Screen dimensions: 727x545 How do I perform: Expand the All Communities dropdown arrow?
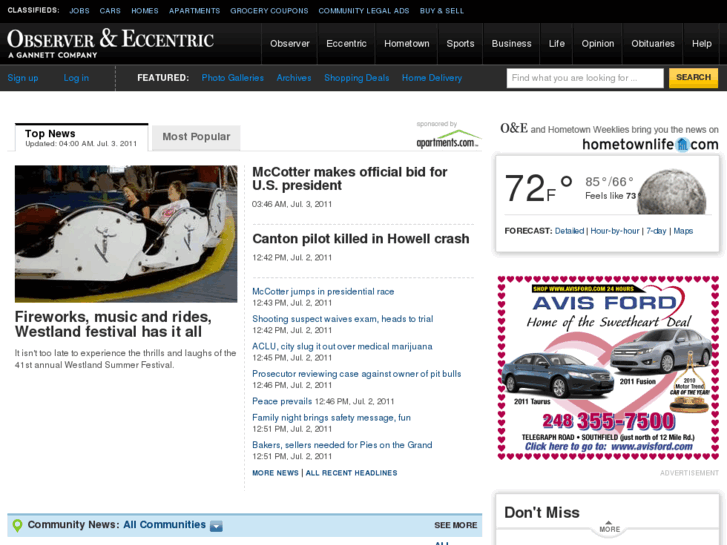coord(216,526)
